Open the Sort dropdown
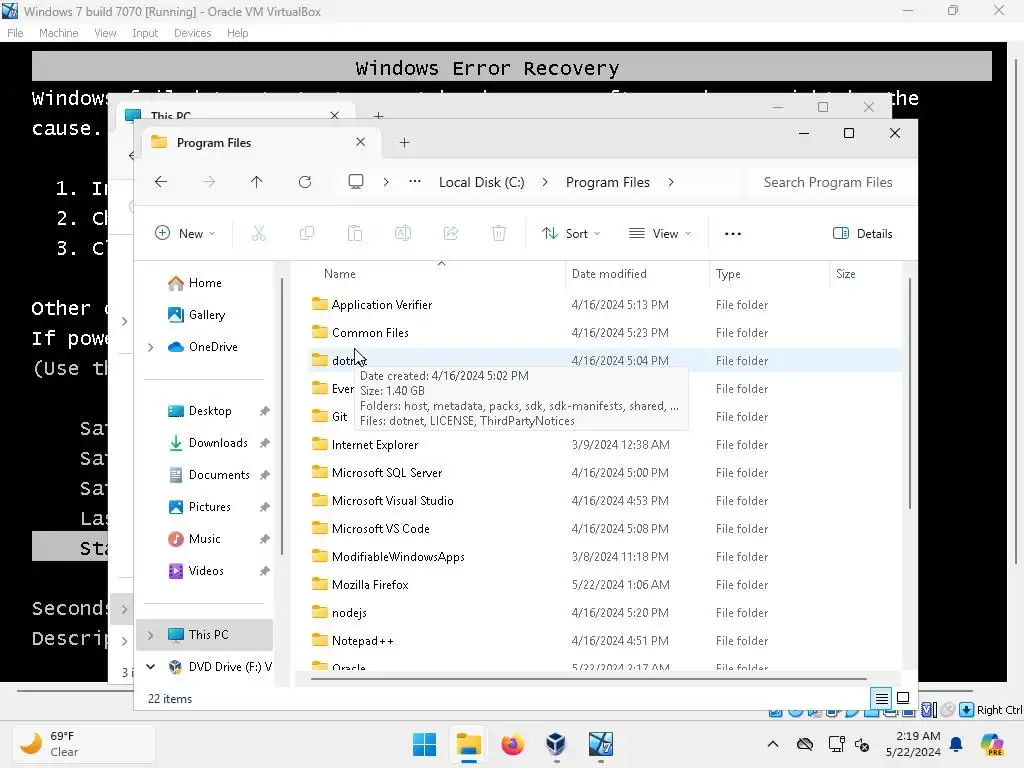The height and width of the screenshot is (768, 1024). 571,234
